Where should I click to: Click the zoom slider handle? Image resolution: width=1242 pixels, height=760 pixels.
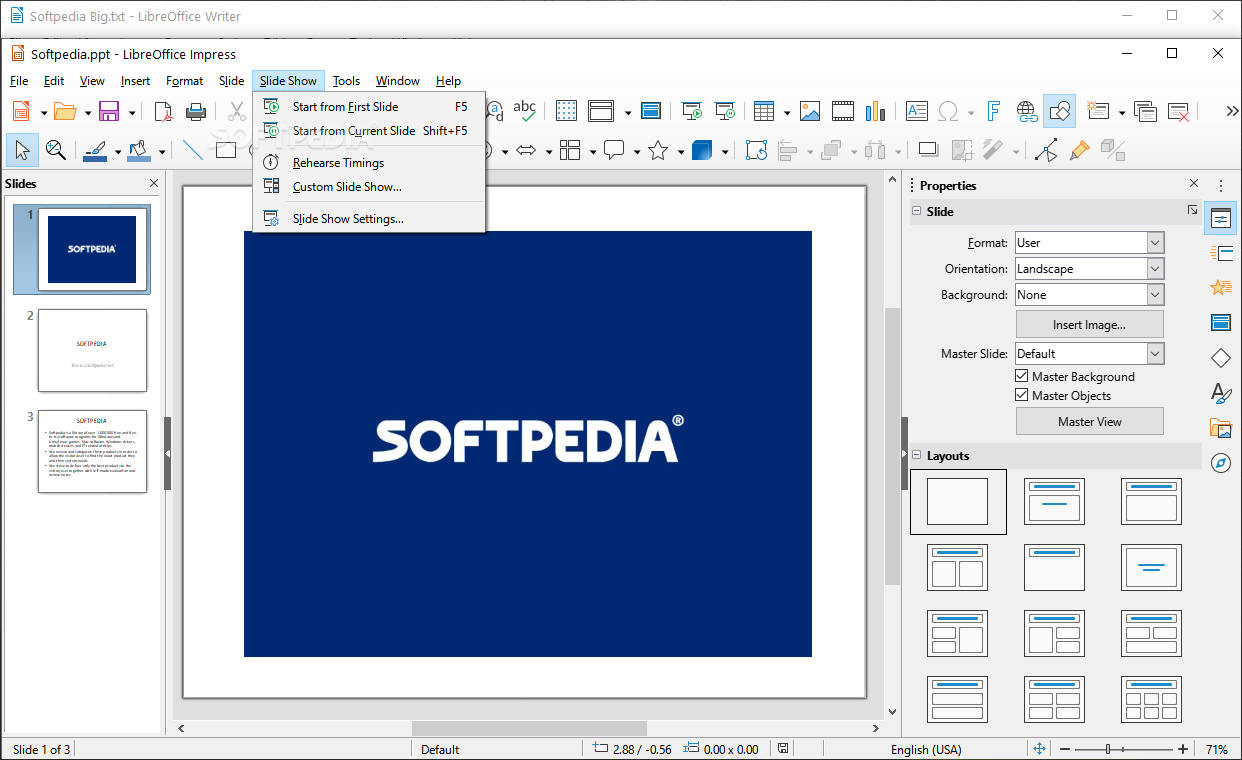[1108, 749]
